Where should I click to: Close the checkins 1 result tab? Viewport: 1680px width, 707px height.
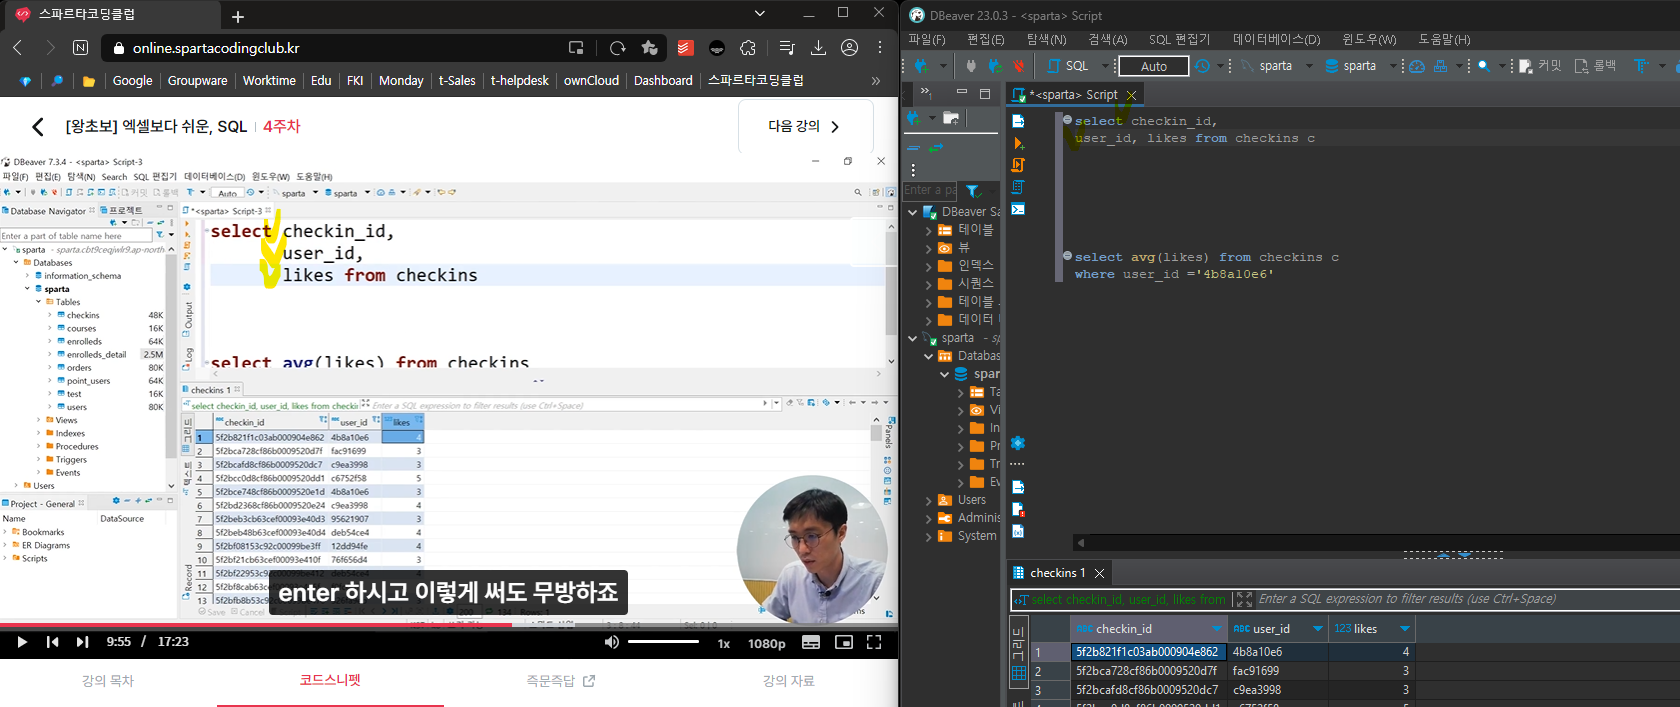[x=1099, y=573]
